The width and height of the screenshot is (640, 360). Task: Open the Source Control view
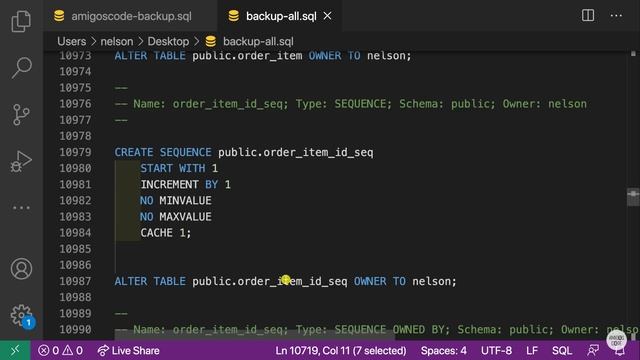pyautogui.click(x=21, y=115)
